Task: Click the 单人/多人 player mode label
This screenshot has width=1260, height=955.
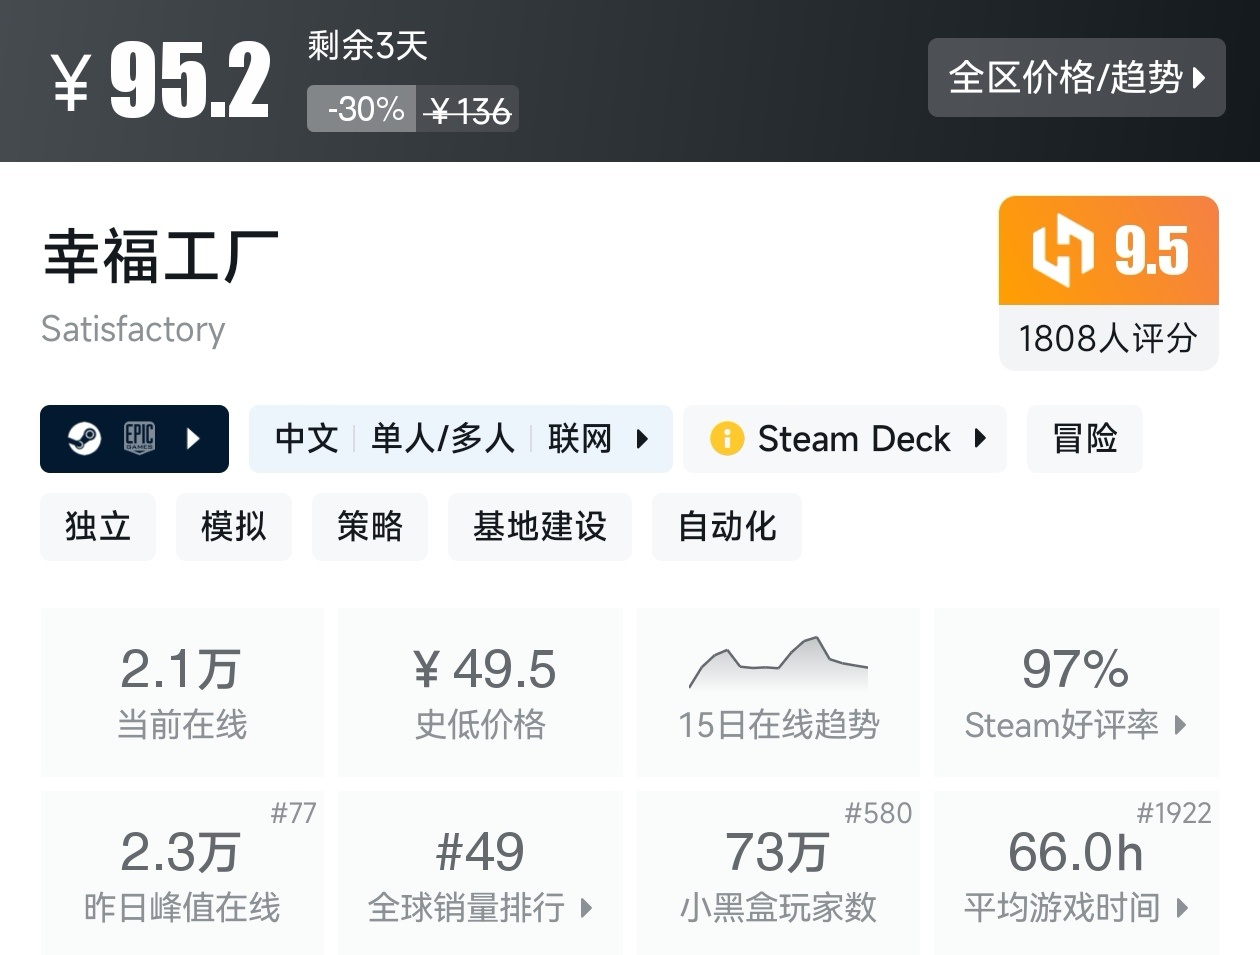Action: (443, 438)
